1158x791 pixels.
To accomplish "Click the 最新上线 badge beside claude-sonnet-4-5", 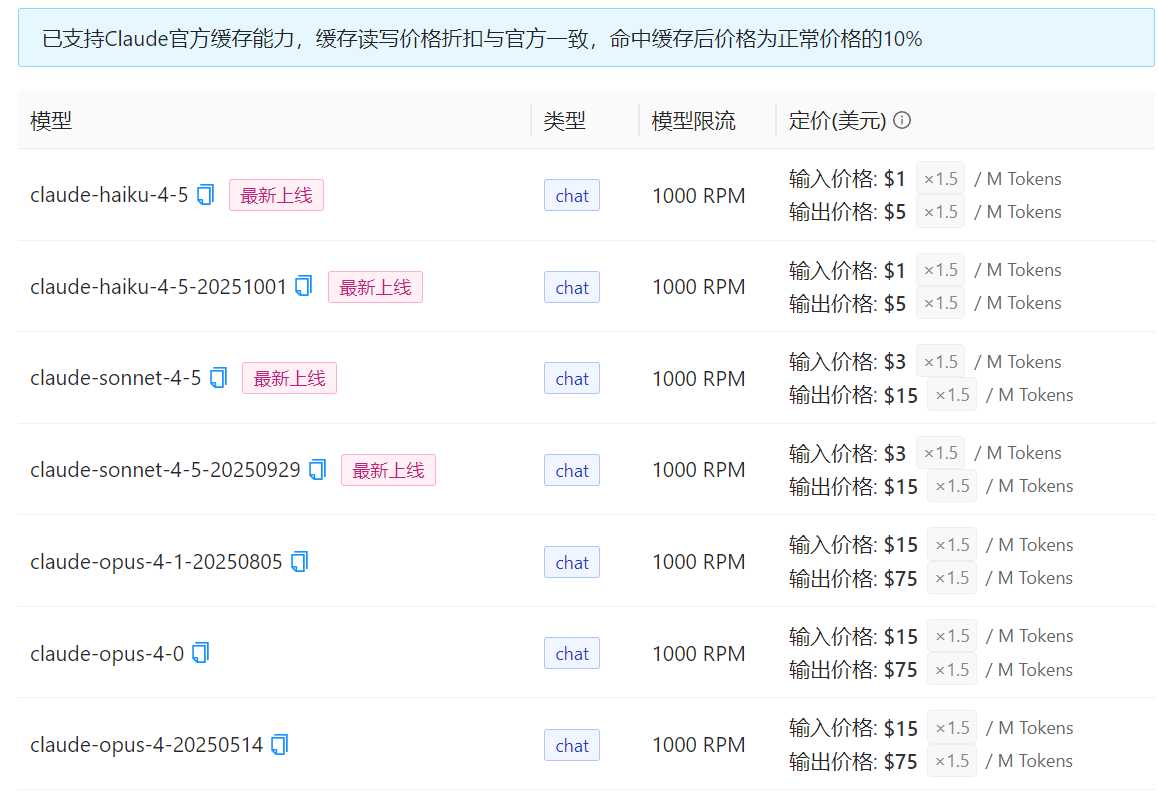I will [289, 378].
